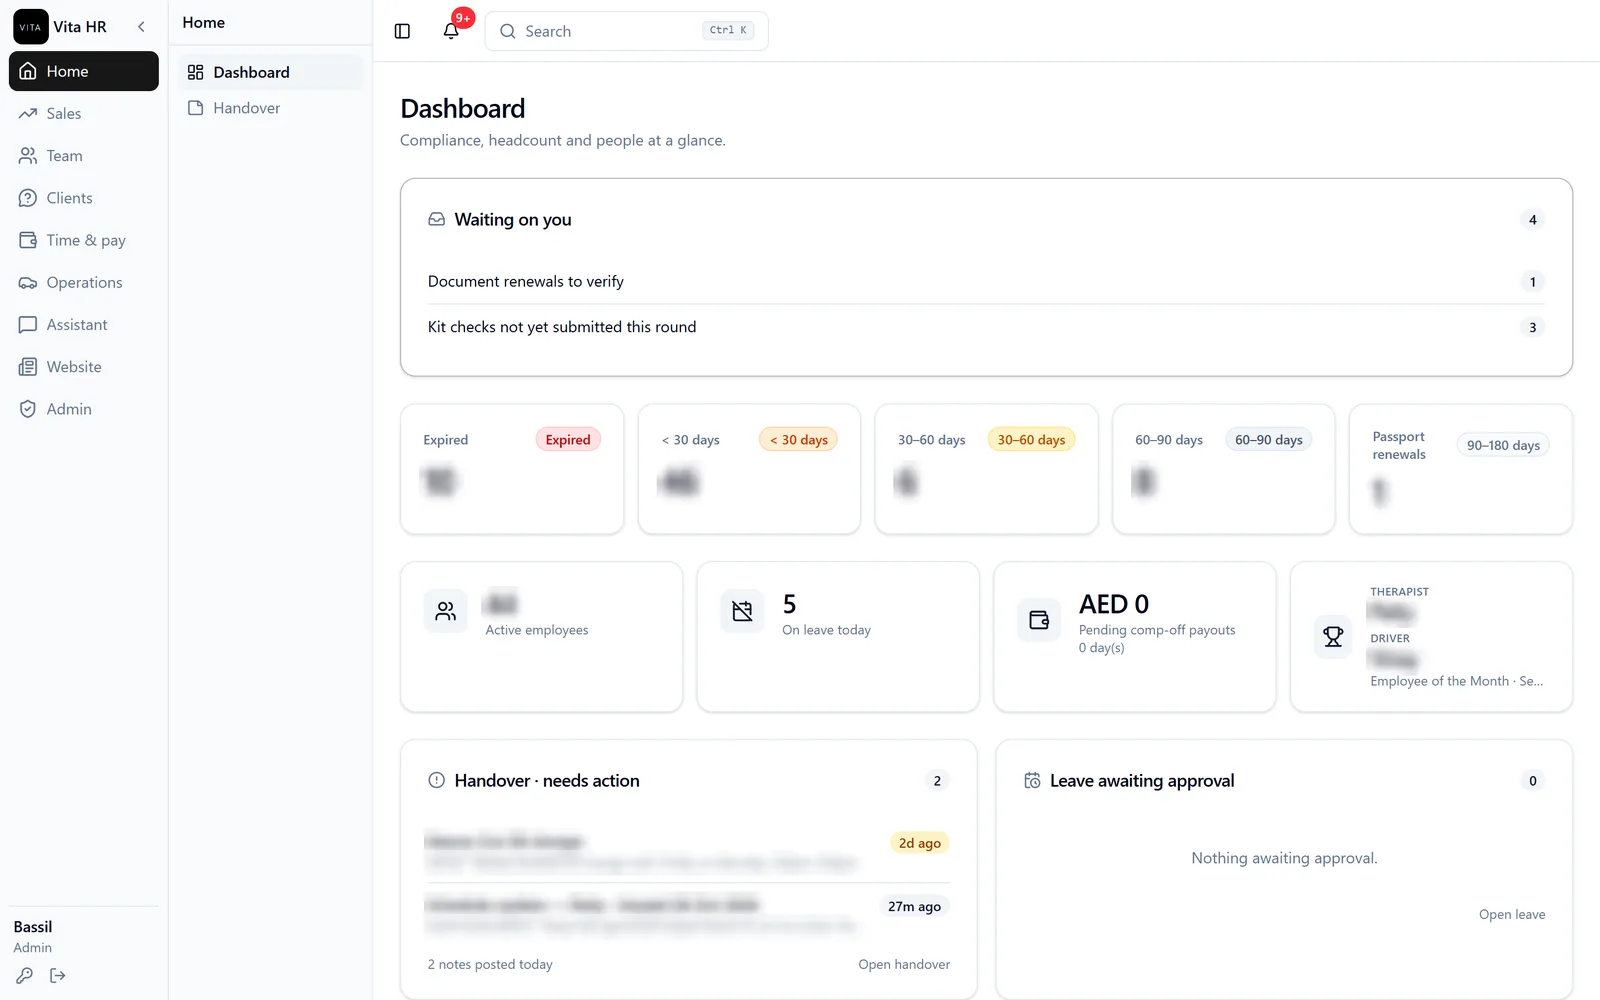Open Kit checks not yet submitted row
Viewport: 1600px width, 1000px height.
986,327
